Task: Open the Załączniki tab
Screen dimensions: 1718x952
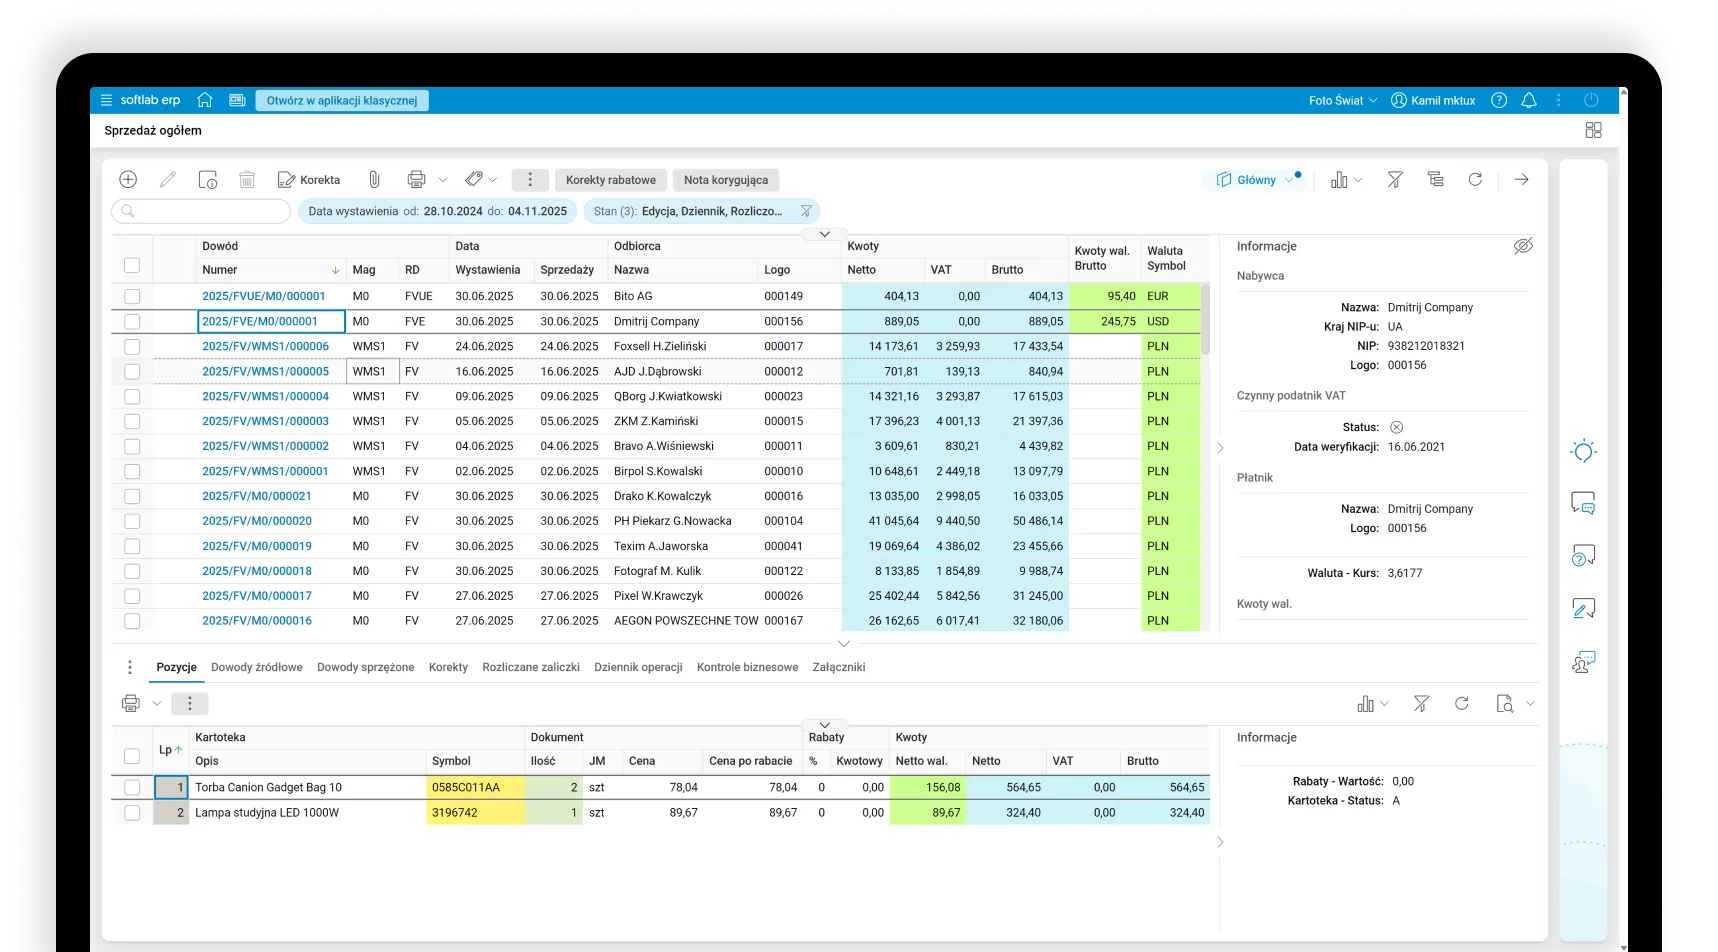Action: (838, 667)
